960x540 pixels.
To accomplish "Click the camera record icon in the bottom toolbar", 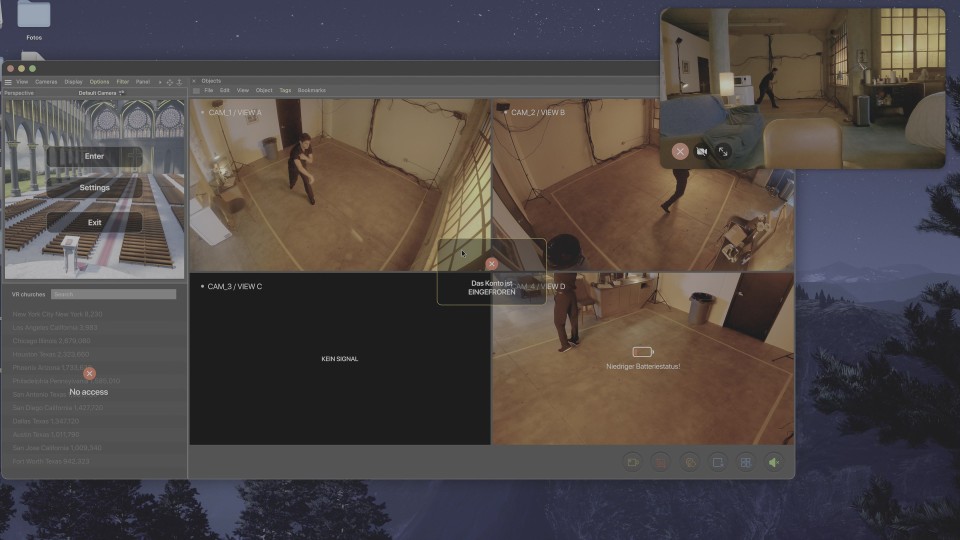I will pos(632,462).
